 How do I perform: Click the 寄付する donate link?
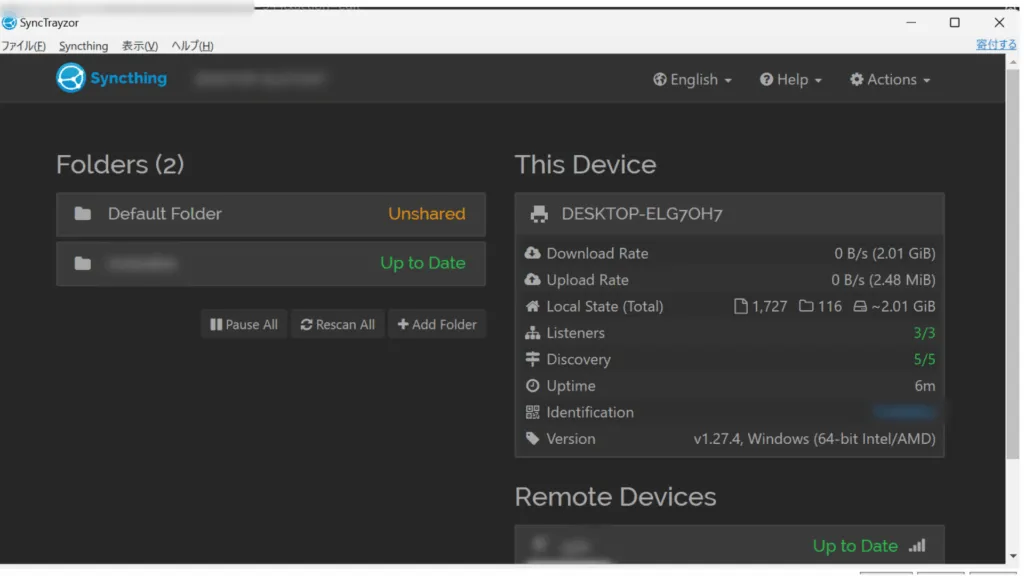pyautogui.click(x=996, y=44)
